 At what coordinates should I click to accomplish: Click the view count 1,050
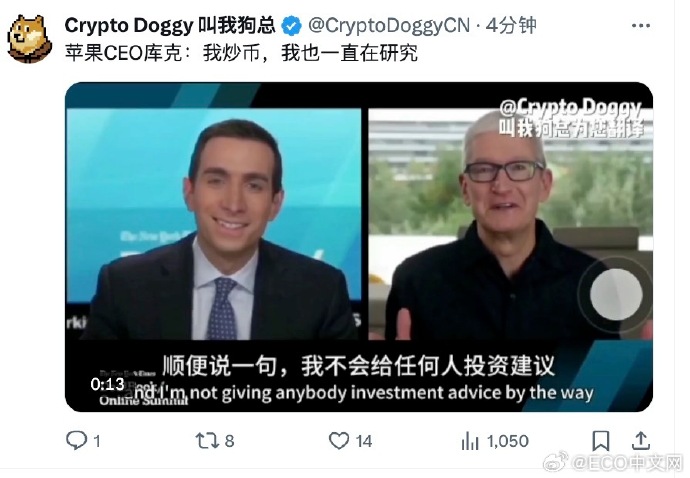[507, 441]
